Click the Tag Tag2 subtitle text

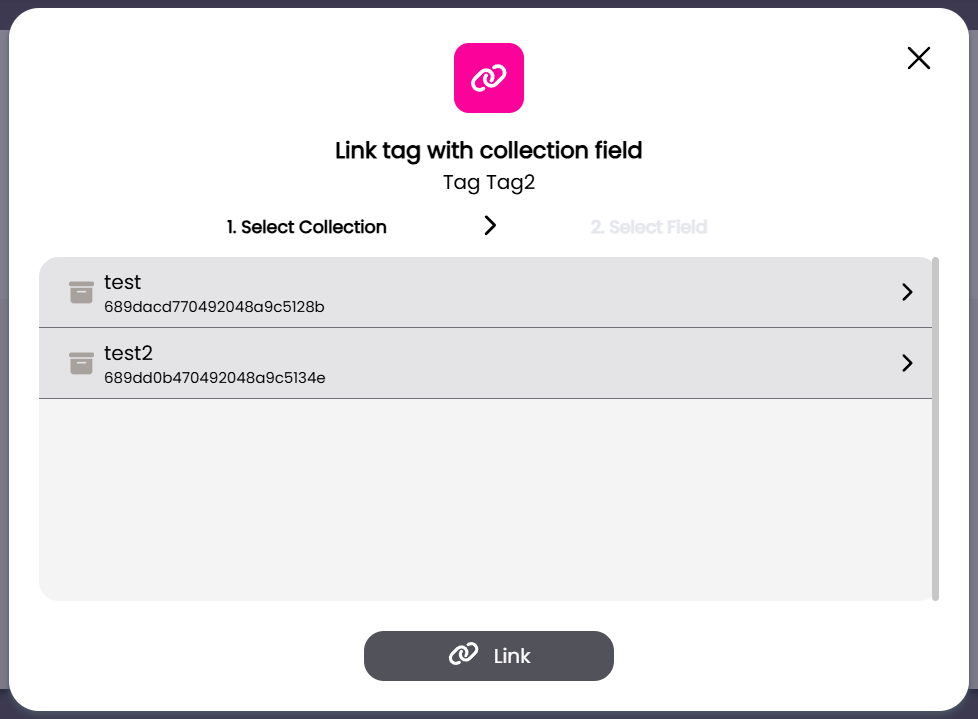488,183
